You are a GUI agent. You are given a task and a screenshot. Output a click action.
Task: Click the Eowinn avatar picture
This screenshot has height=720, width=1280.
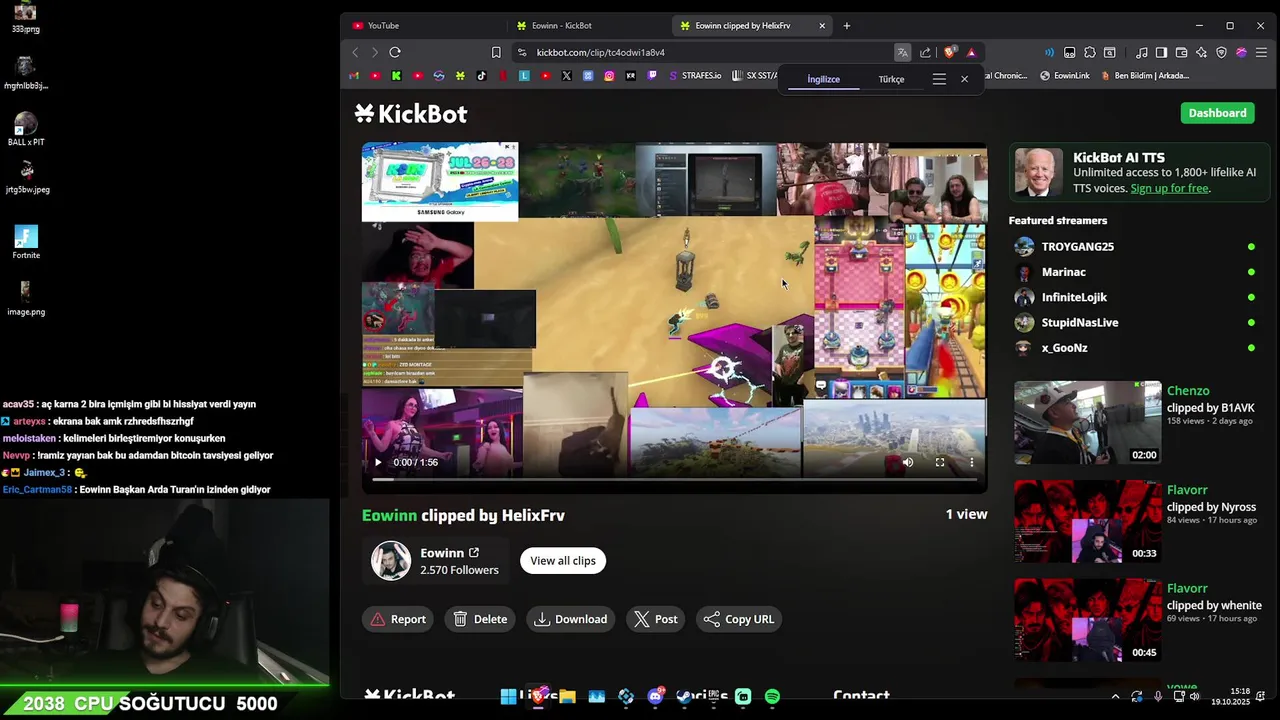(x=391, y=561)
